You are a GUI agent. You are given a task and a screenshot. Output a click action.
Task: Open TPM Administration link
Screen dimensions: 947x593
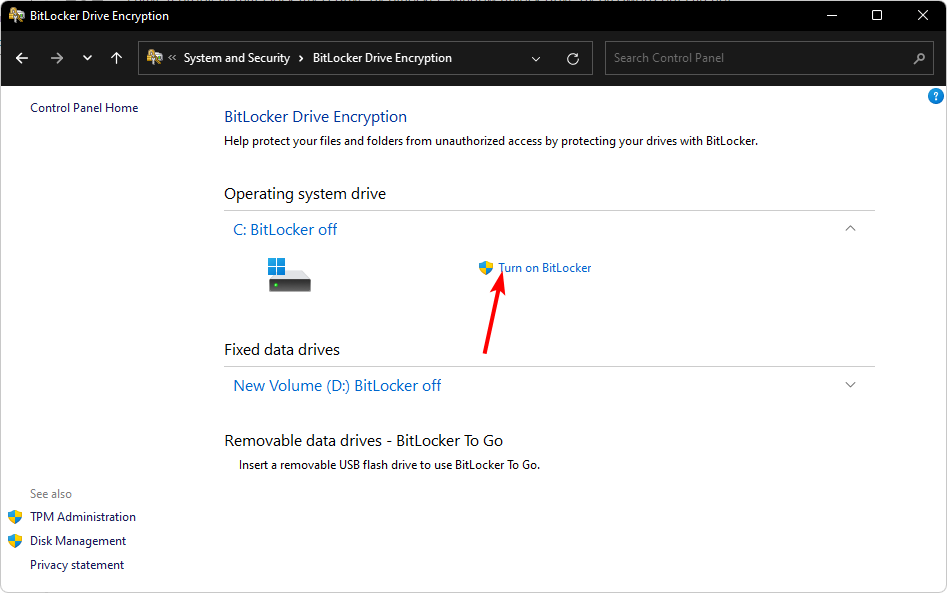tap(83, 517)
